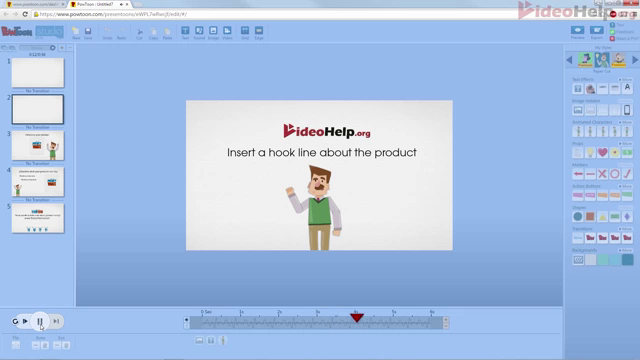Click the waving character on canvas

[315, 207]
